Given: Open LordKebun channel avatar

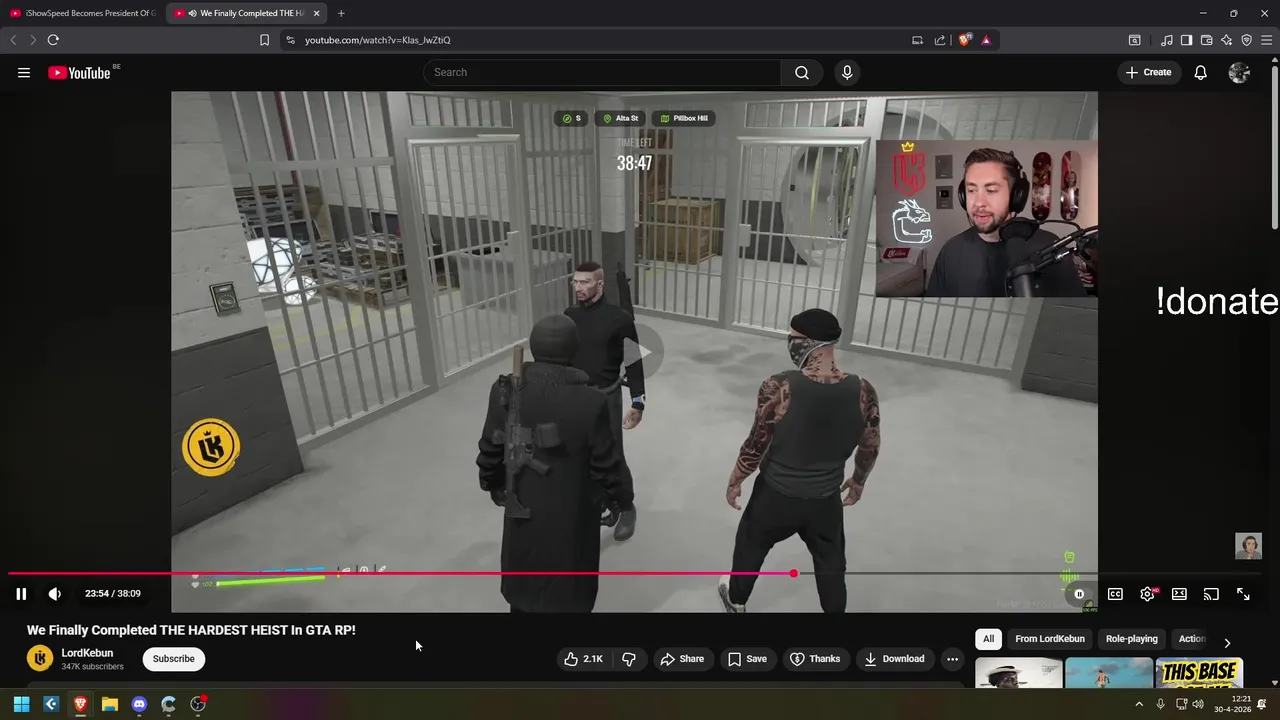Looking at the screenshot, I should [40, 658].
